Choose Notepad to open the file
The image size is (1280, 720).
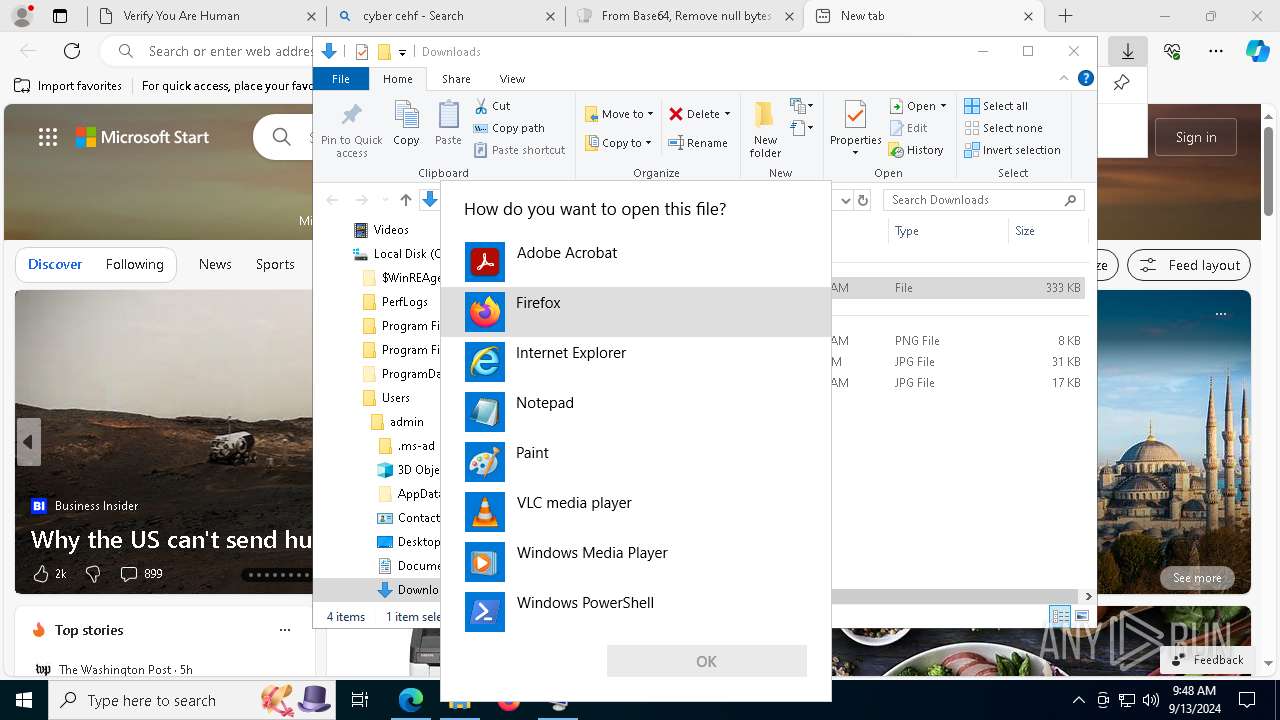[635, 412]
